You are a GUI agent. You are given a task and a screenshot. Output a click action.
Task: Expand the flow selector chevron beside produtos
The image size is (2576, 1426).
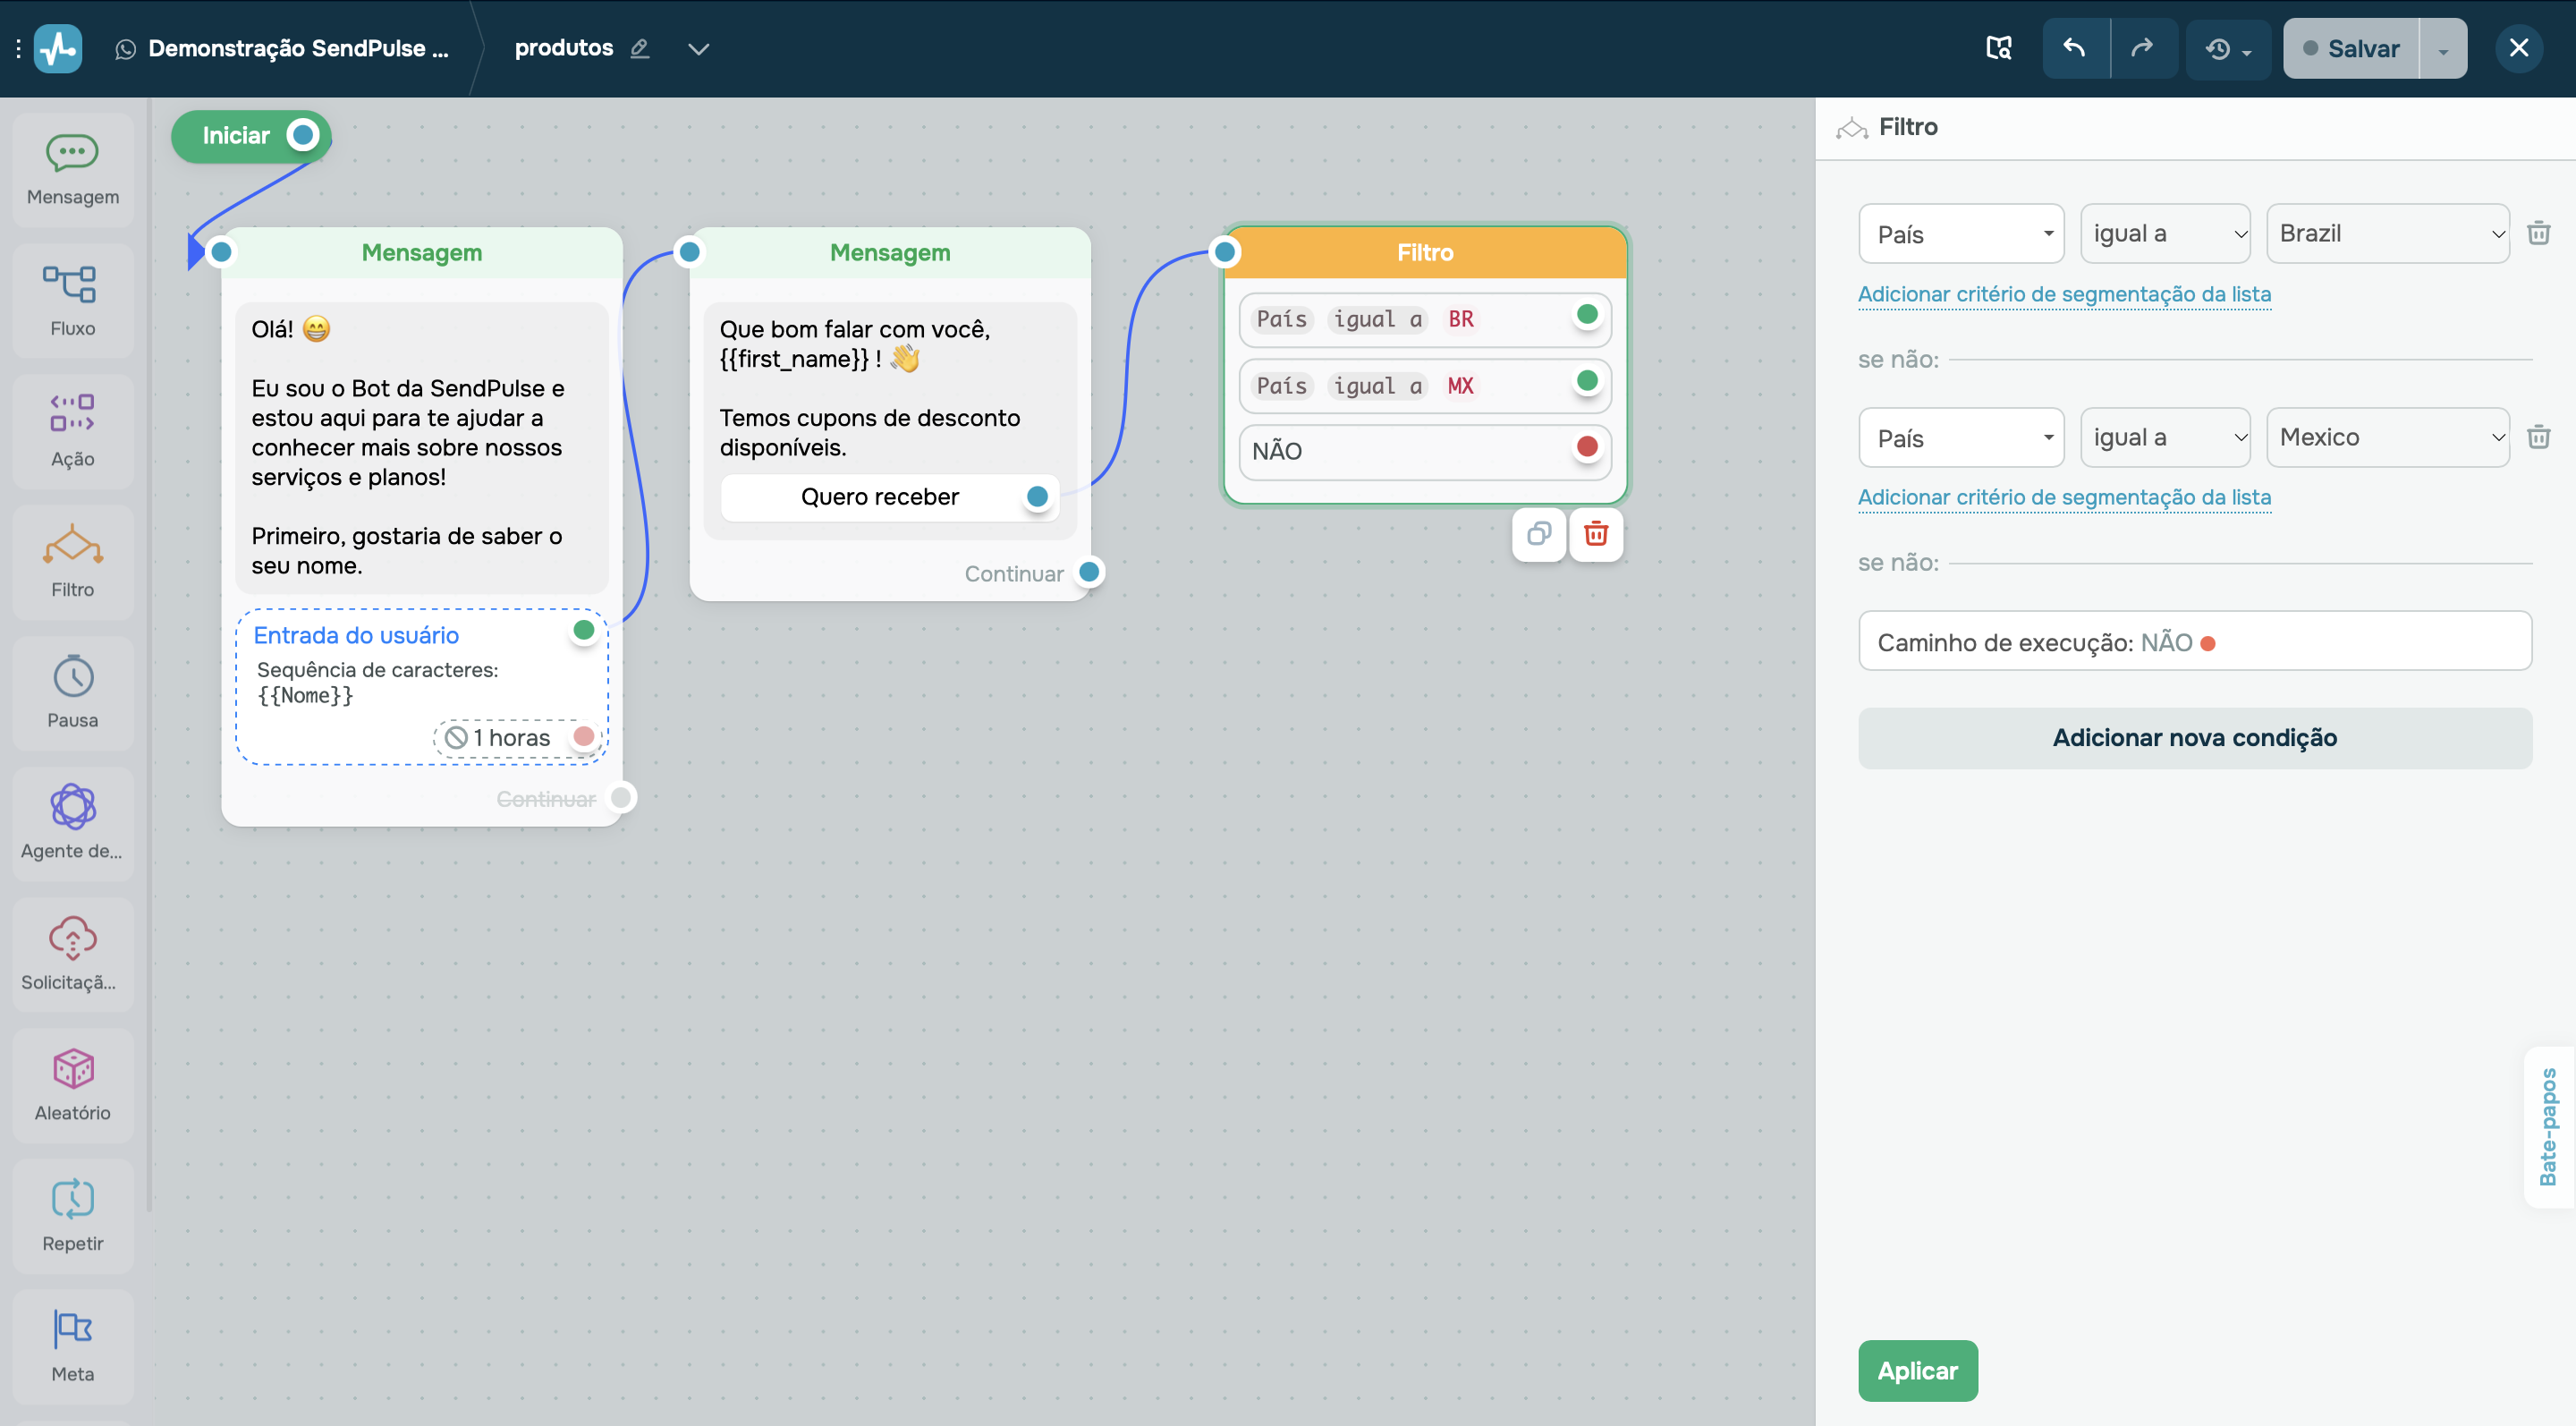[x=698, y=48]
